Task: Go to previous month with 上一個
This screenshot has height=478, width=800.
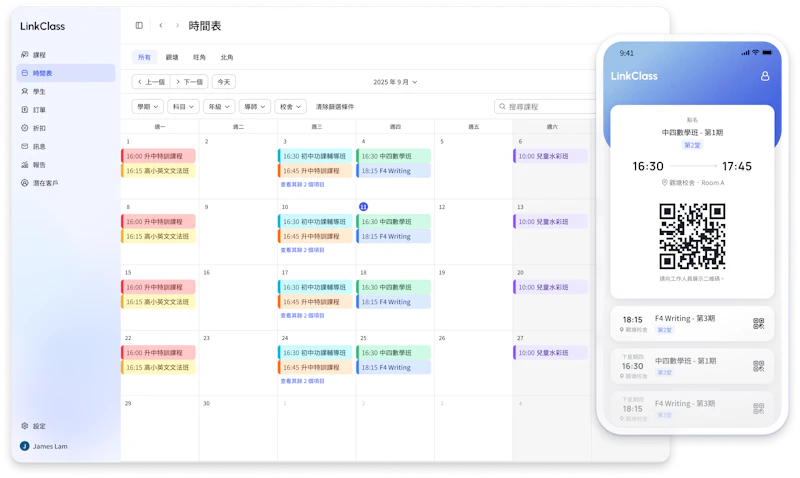Action: (151, 82)
